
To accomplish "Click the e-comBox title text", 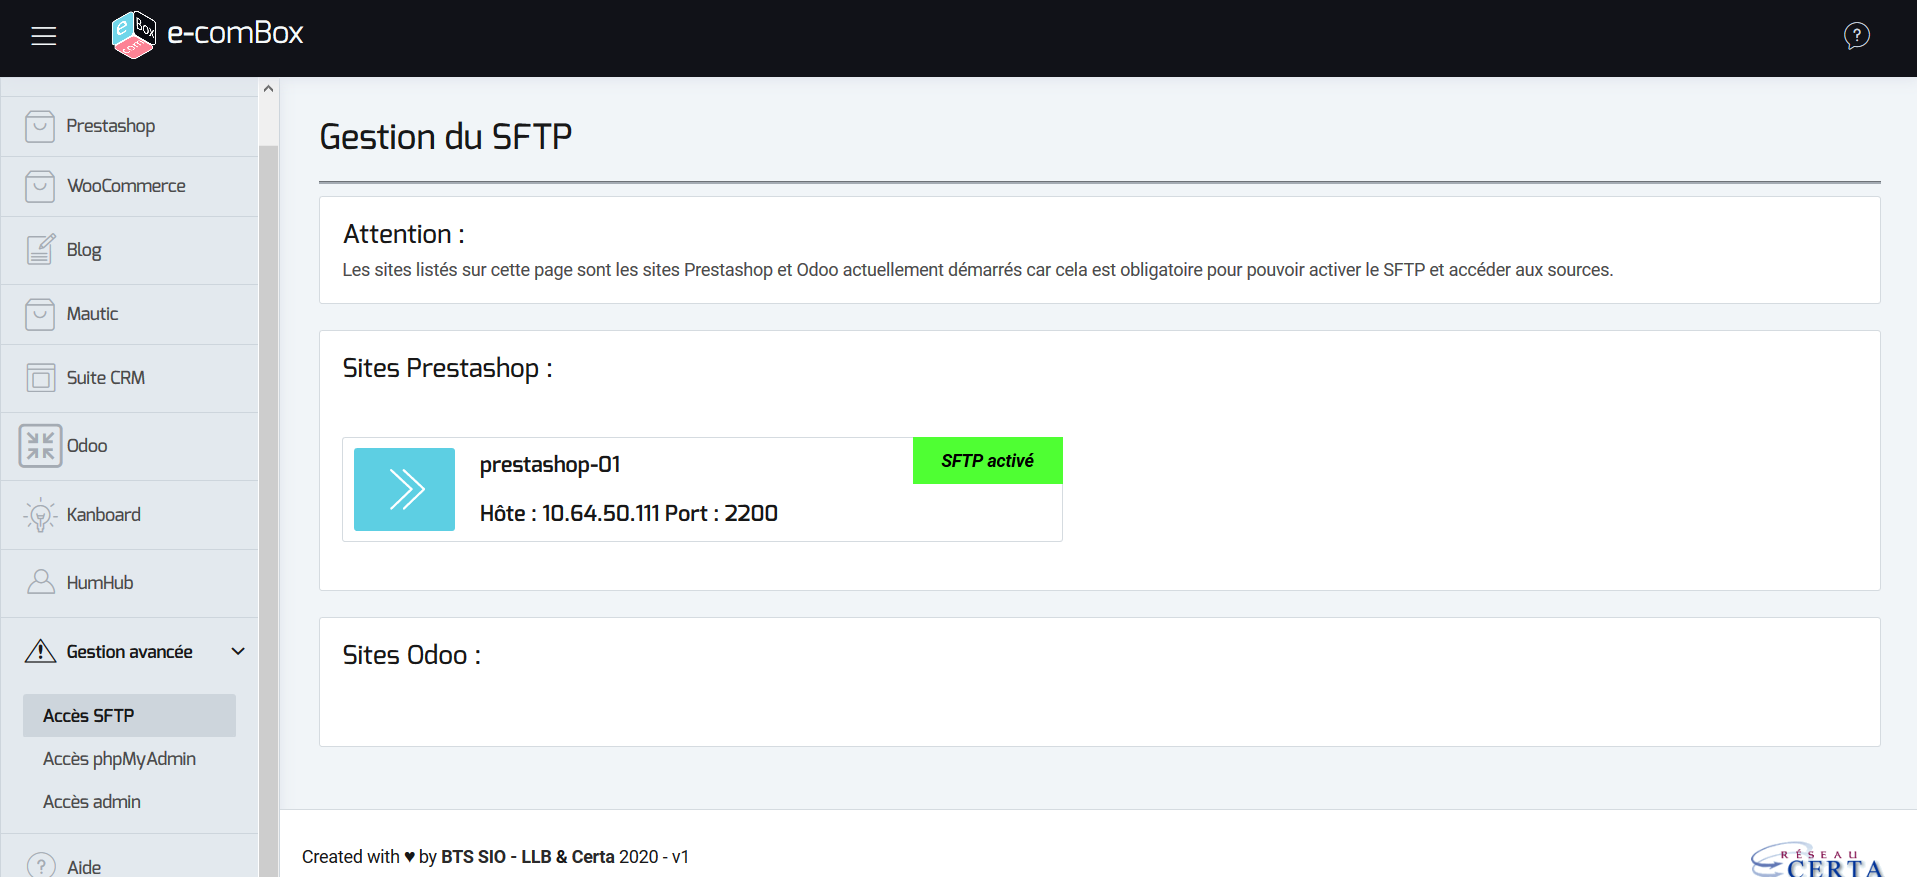I will [x=235, y=33].
